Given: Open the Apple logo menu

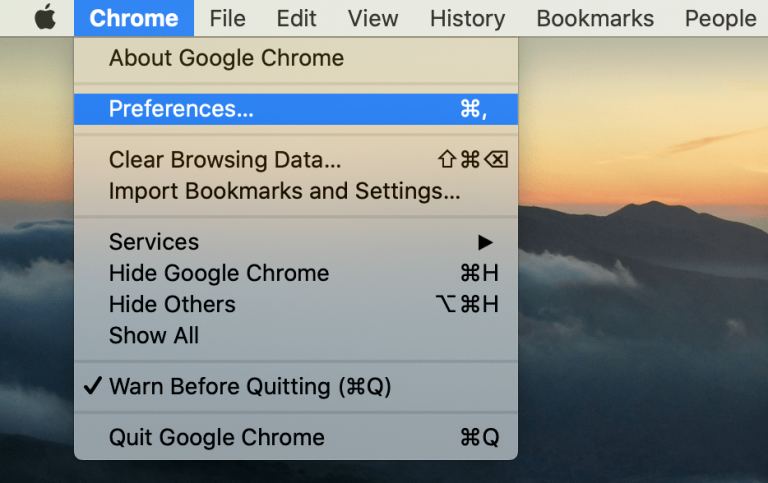Looking at the screenshot, I should [x=45, y=18].
